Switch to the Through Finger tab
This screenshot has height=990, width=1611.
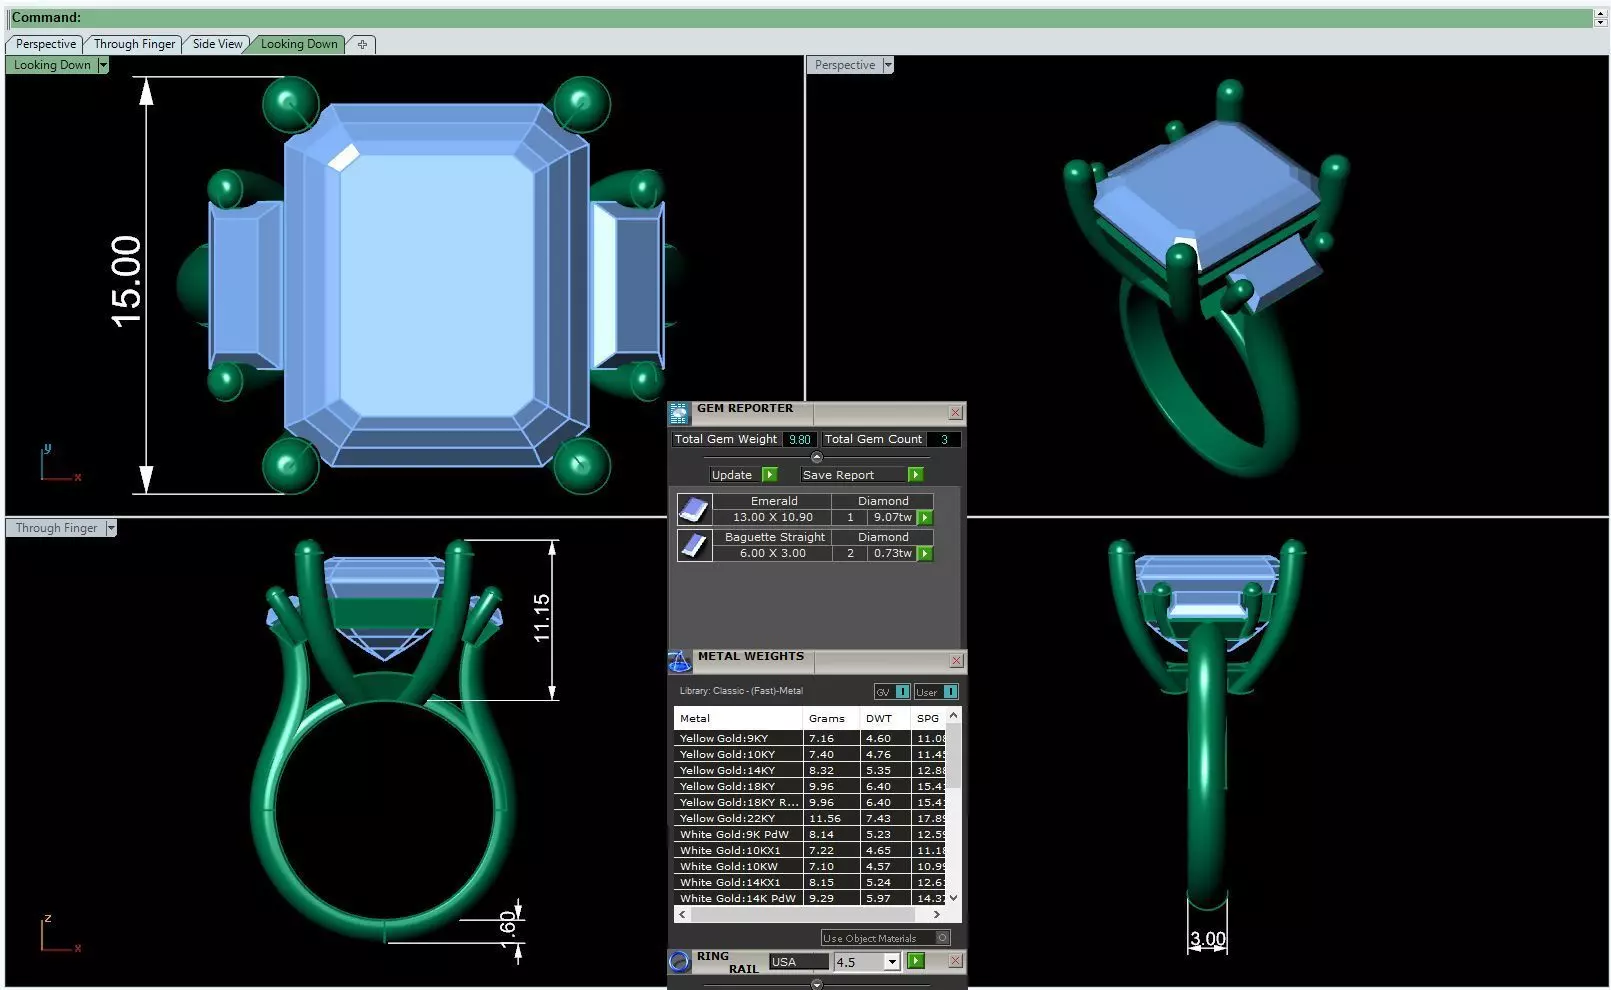[134, 44]
